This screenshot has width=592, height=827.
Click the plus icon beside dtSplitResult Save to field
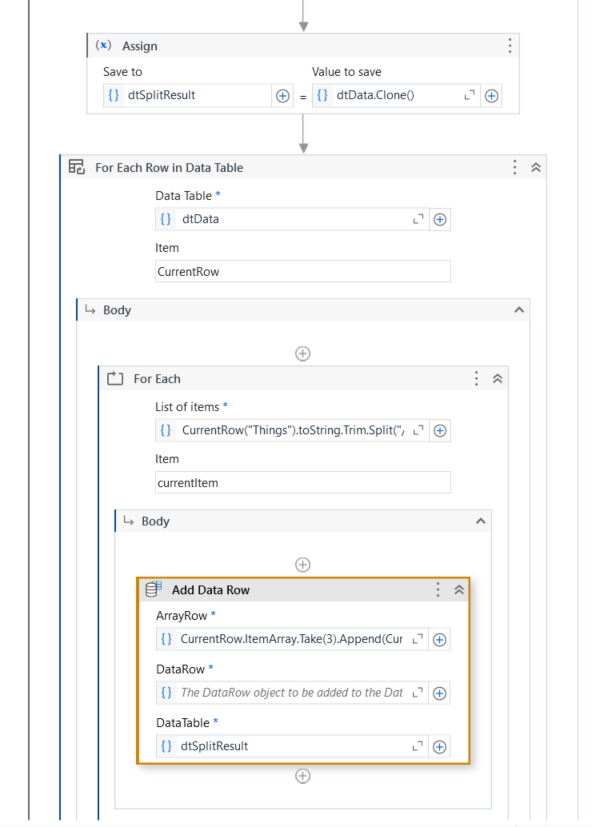pos(284,95)
